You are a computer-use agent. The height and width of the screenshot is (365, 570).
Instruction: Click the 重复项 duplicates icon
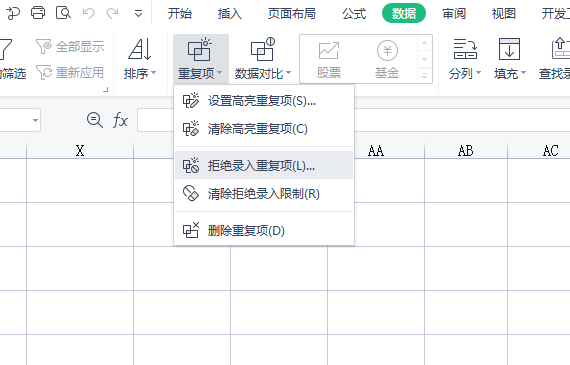(199, 49)
